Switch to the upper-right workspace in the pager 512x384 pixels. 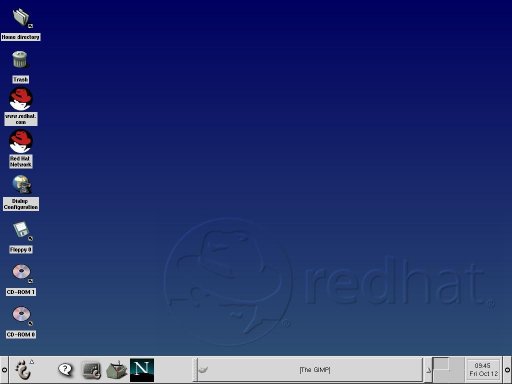point(456,364)
